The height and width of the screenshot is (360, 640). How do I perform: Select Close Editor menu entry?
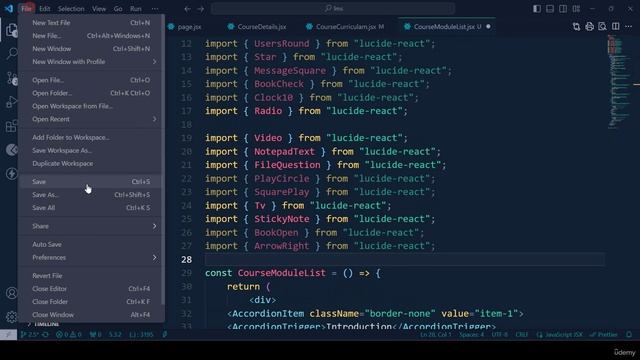pyautogui.click(x=91, y=289)
